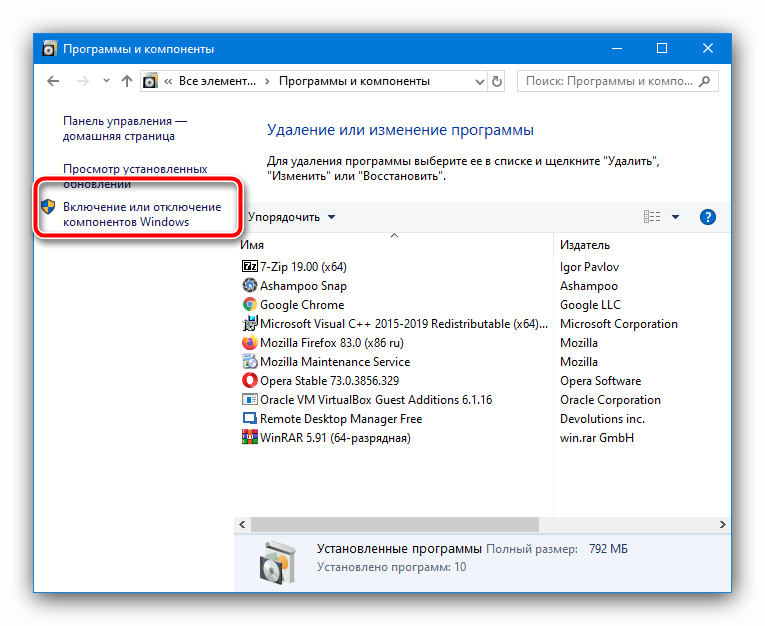This screenshot has width=765, height=626.
Task: Click horizontal scrollbar right arrow
Action: (723, 525)
